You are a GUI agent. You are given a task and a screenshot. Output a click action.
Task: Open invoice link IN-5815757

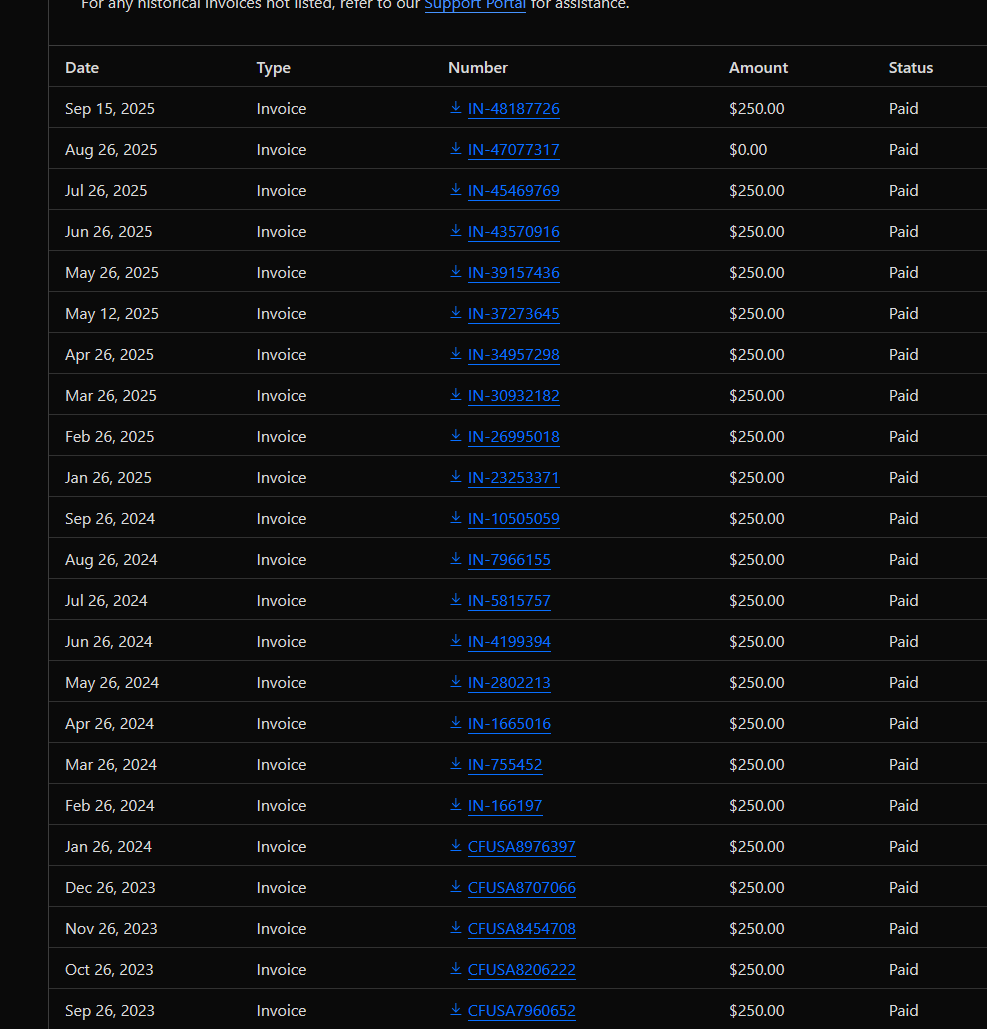click(x=509, y=601)
